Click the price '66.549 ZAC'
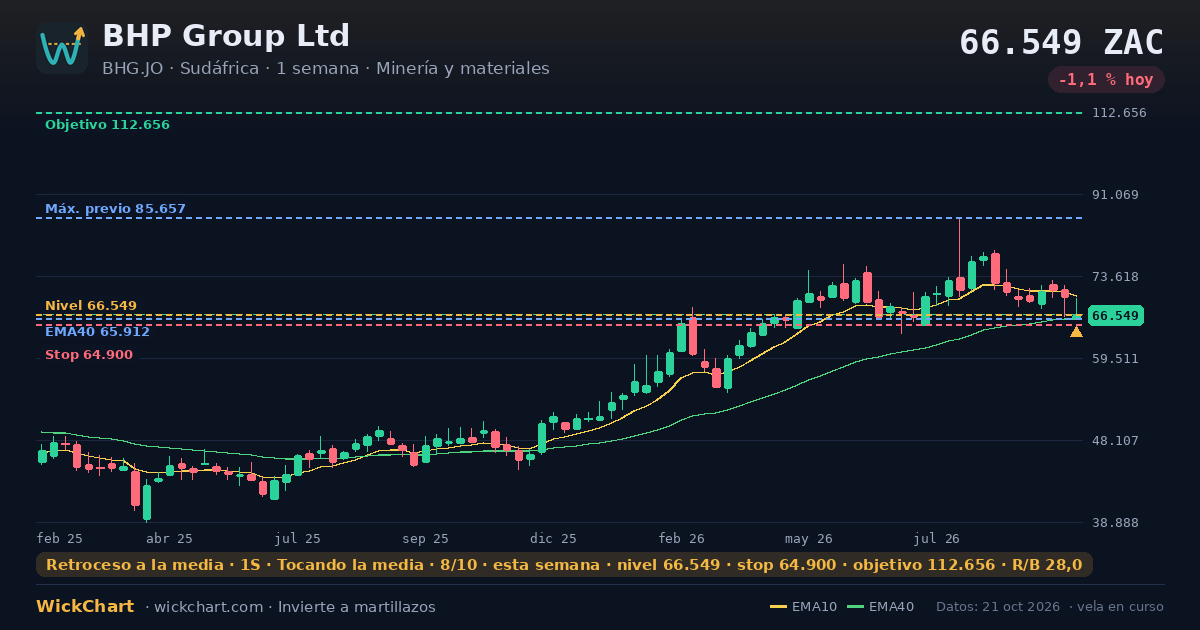This screenshot has height=630, width=1200. click(x=1061, y=43)
